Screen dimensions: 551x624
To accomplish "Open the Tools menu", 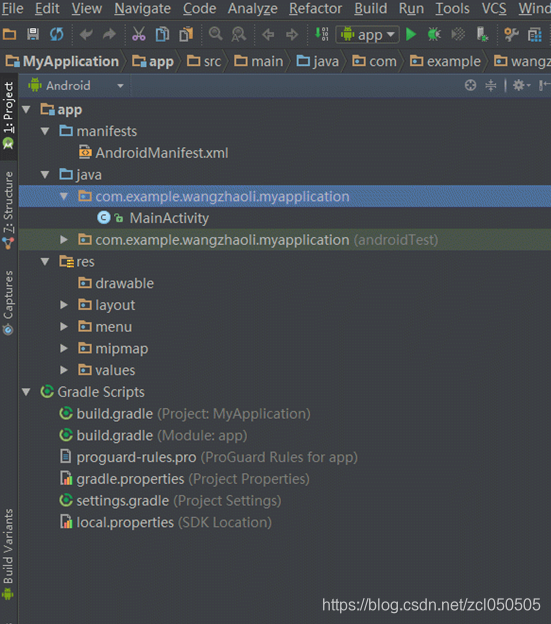I will click(x=452, y=8).
